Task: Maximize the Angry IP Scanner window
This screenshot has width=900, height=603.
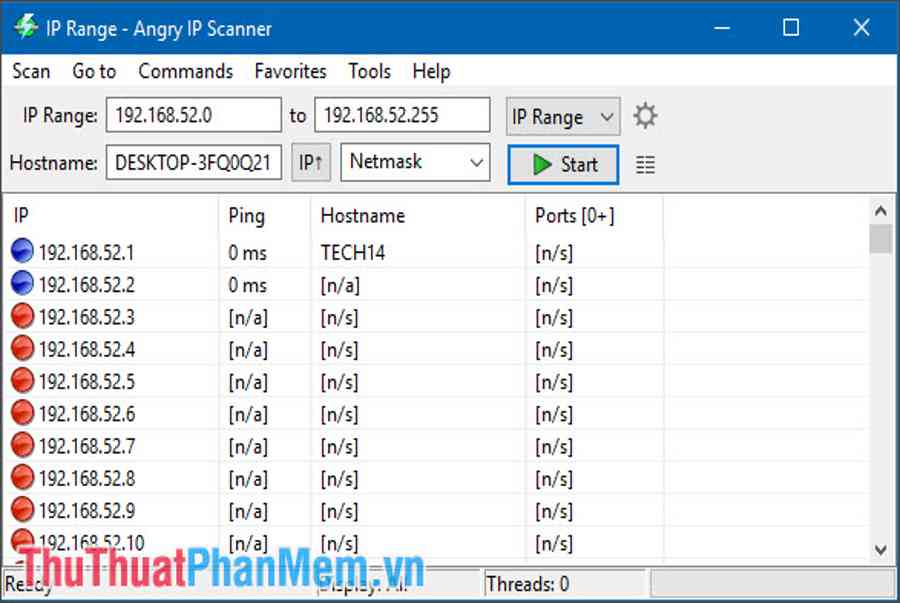Action: 791,27
